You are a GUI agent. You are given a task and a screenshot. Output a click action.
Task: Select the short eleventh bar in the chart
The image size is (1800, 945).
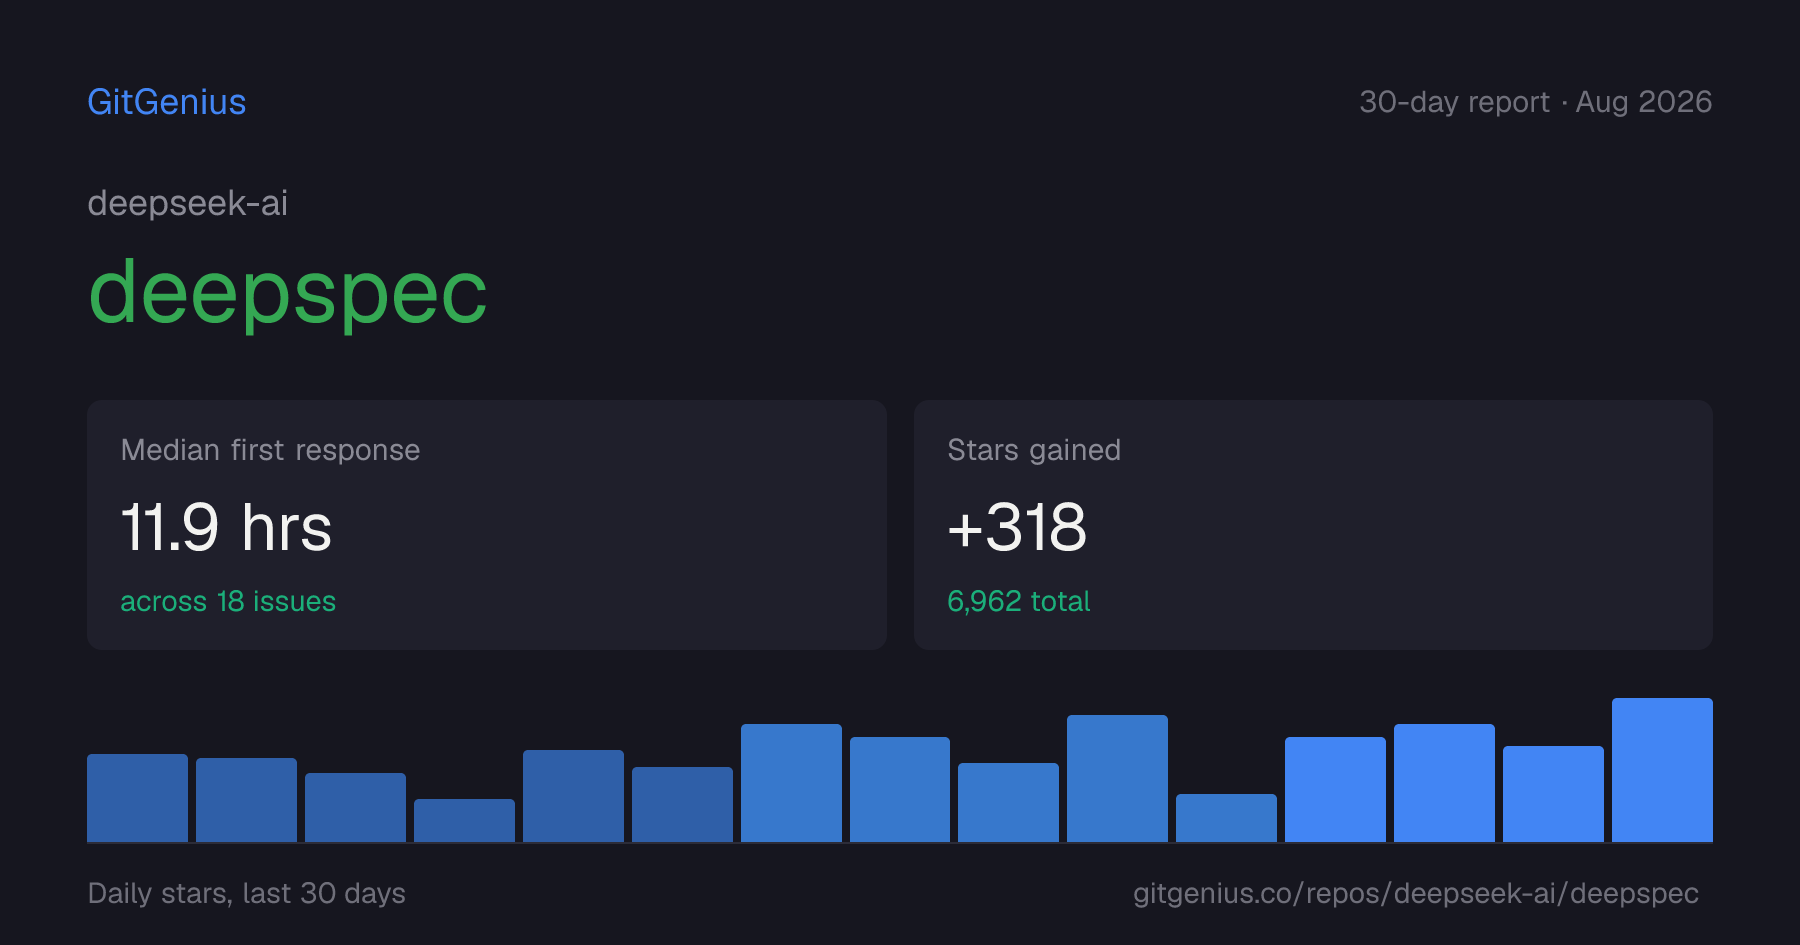click(x=1226, y=818)
